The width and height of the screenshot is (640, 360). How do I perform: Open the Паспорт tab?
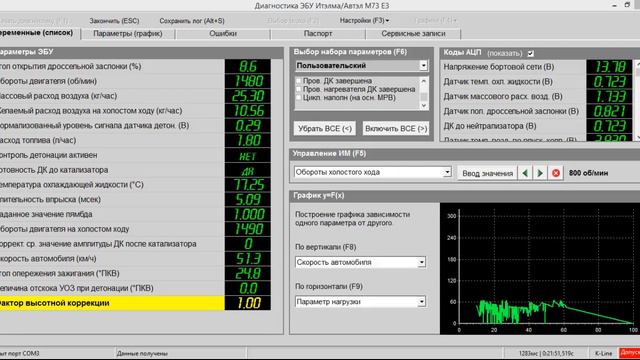[318, 33]
